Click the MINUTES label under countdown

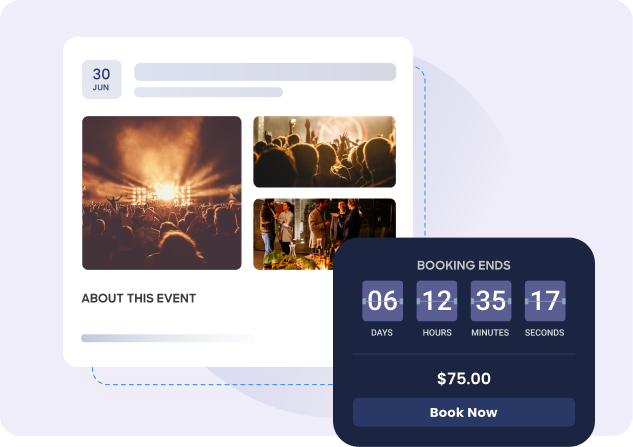pyautogui.click(x=490, y=333)
